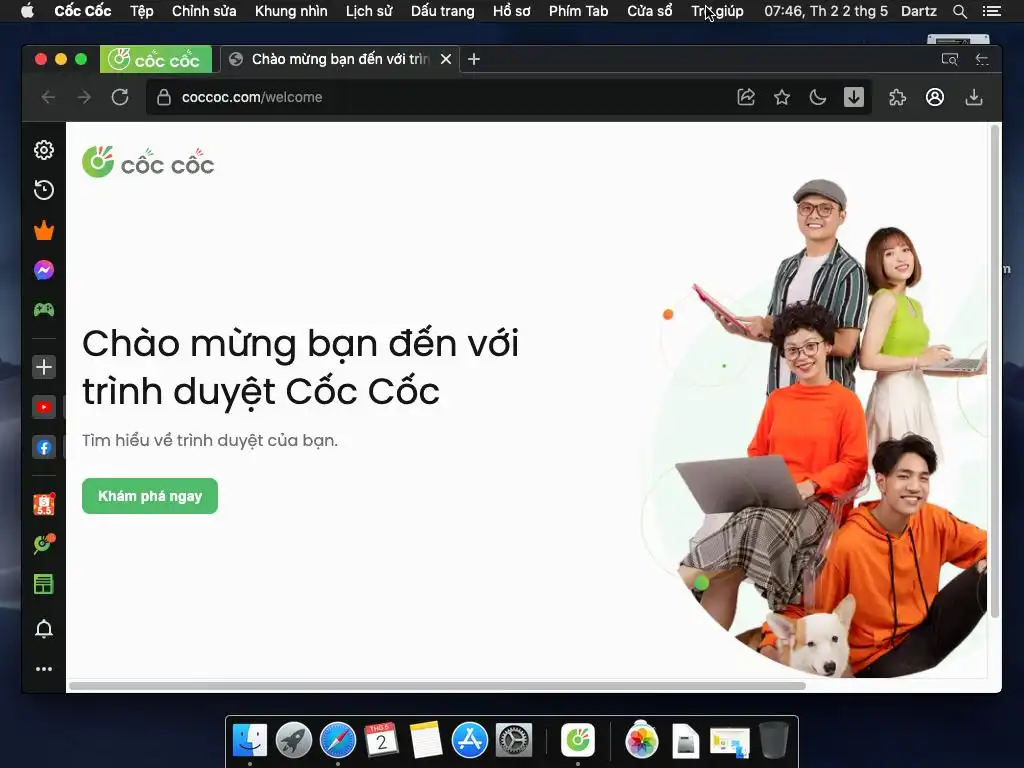The image size is (1024, 768).
Task: Click the tab search icon in tab strip
Action: pyautogui.click(x=950, y=59)
